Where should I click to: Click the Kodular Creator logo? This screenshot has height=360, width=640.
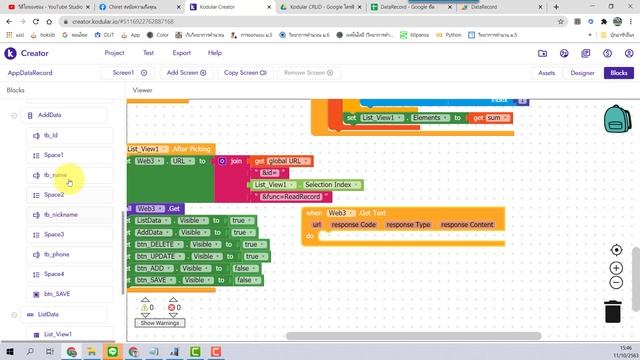click(x=11, y=53)
